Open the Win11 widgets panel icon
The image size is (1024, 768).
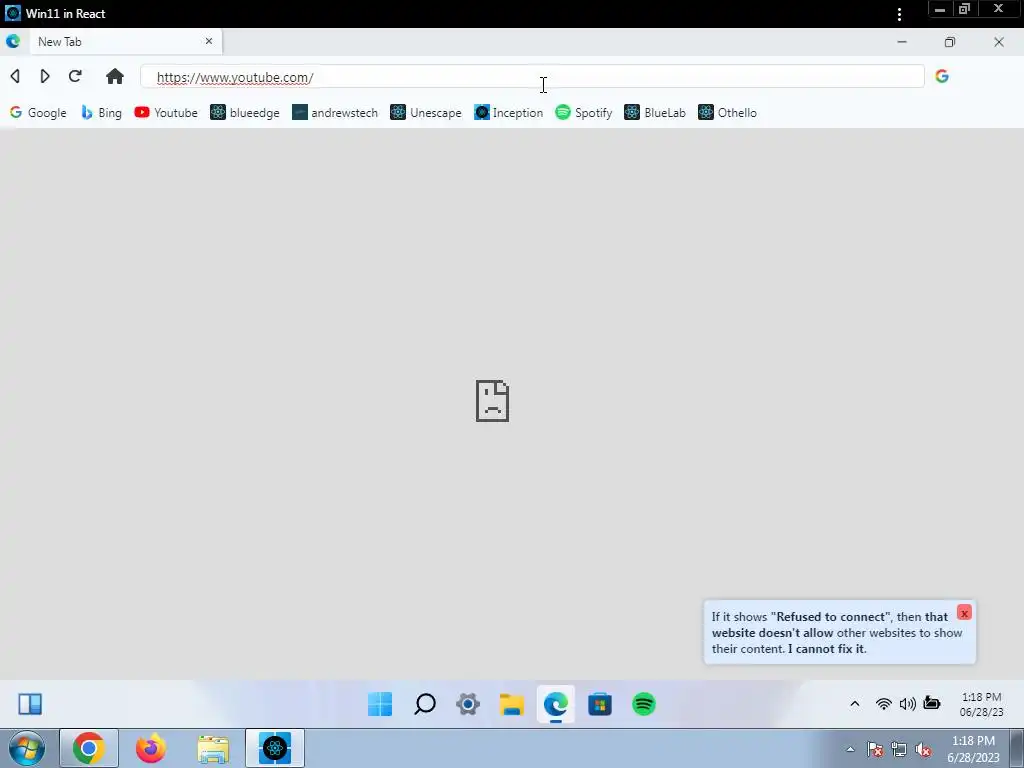[30, 704]
